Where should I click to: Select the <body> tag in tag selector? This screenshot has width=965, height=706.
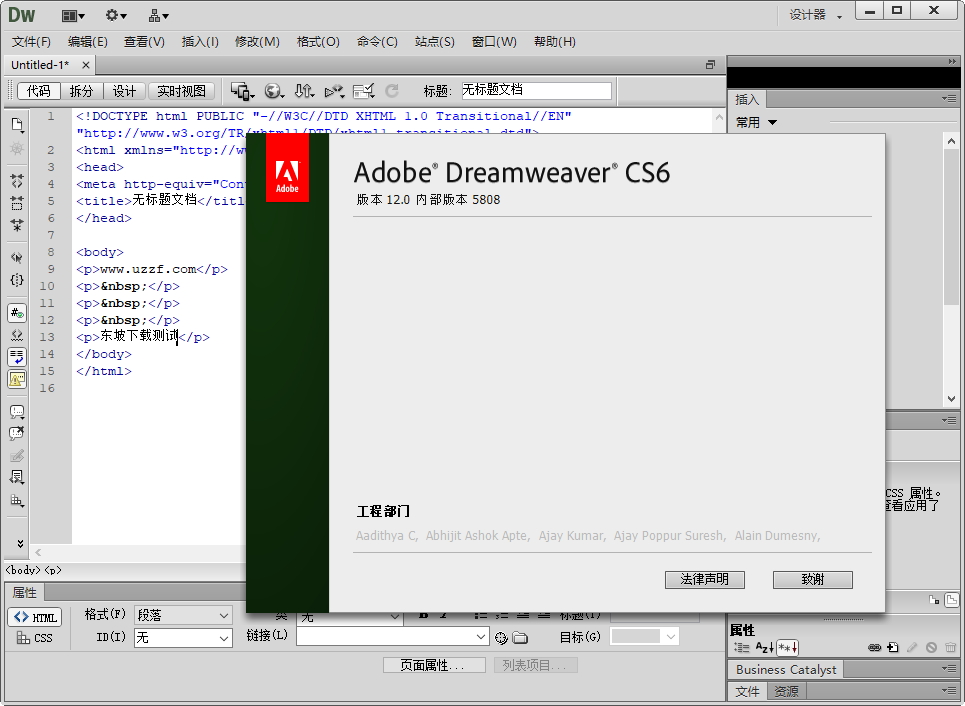(23, 570)
